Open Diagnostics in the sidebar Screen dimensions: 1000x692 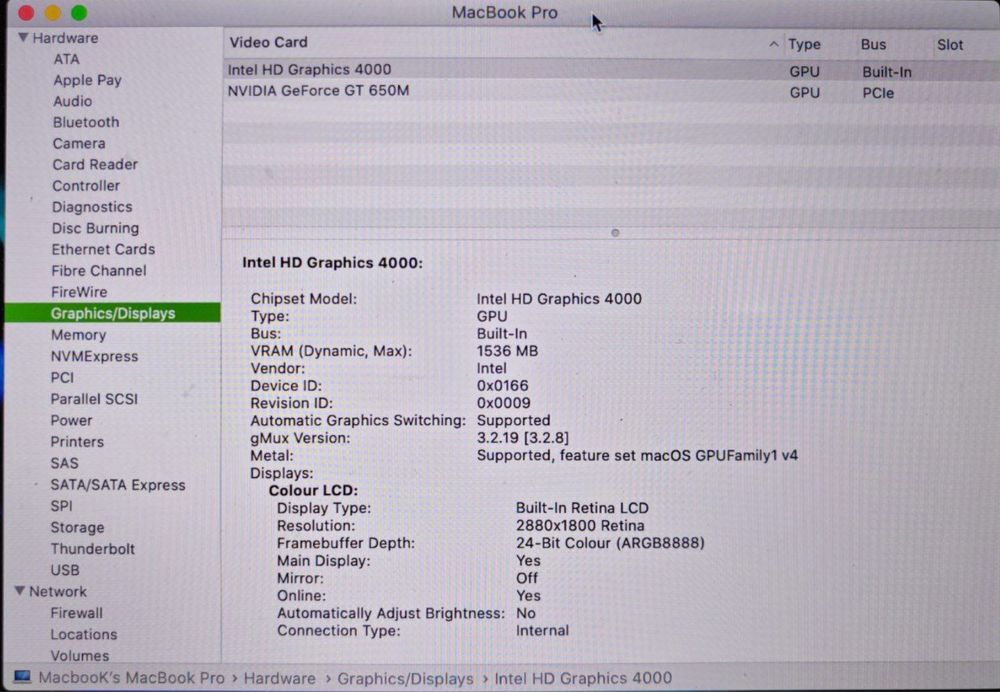tap(92, 207)
